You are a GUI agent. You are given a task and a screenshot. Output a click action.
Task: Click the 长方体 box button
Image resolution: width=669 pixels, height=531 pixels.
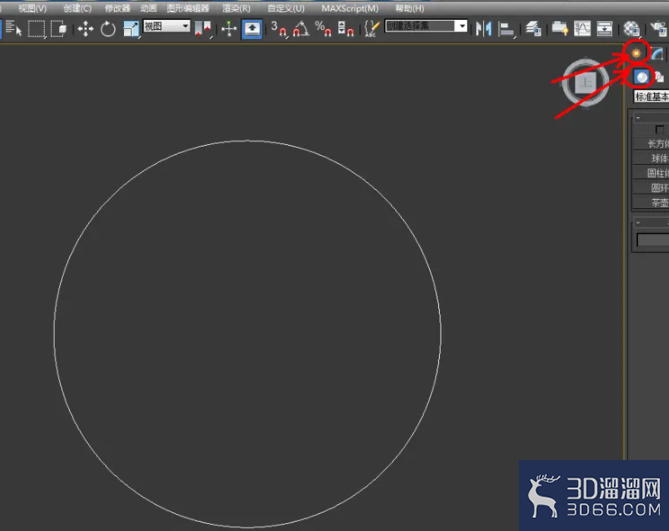click(652, 144)
